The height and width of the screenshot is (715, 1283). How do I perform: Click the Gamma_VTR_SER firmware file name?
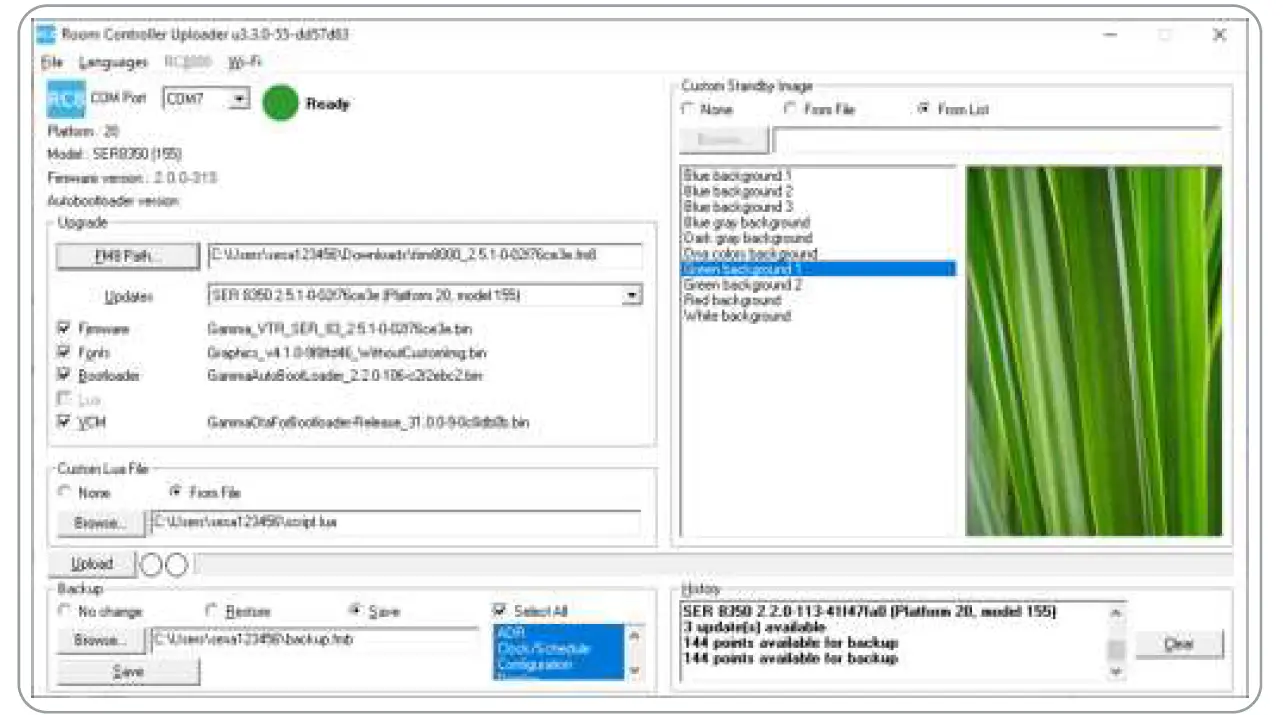(338, 329)
